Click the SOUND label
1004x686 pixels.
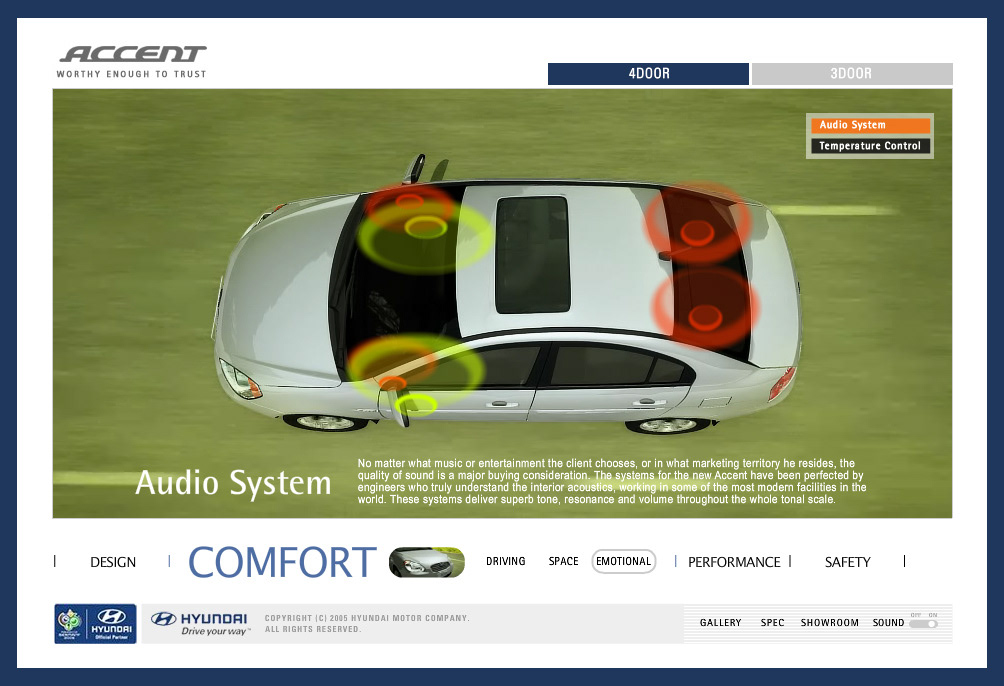pyautogui.click(x=888, y=623)
